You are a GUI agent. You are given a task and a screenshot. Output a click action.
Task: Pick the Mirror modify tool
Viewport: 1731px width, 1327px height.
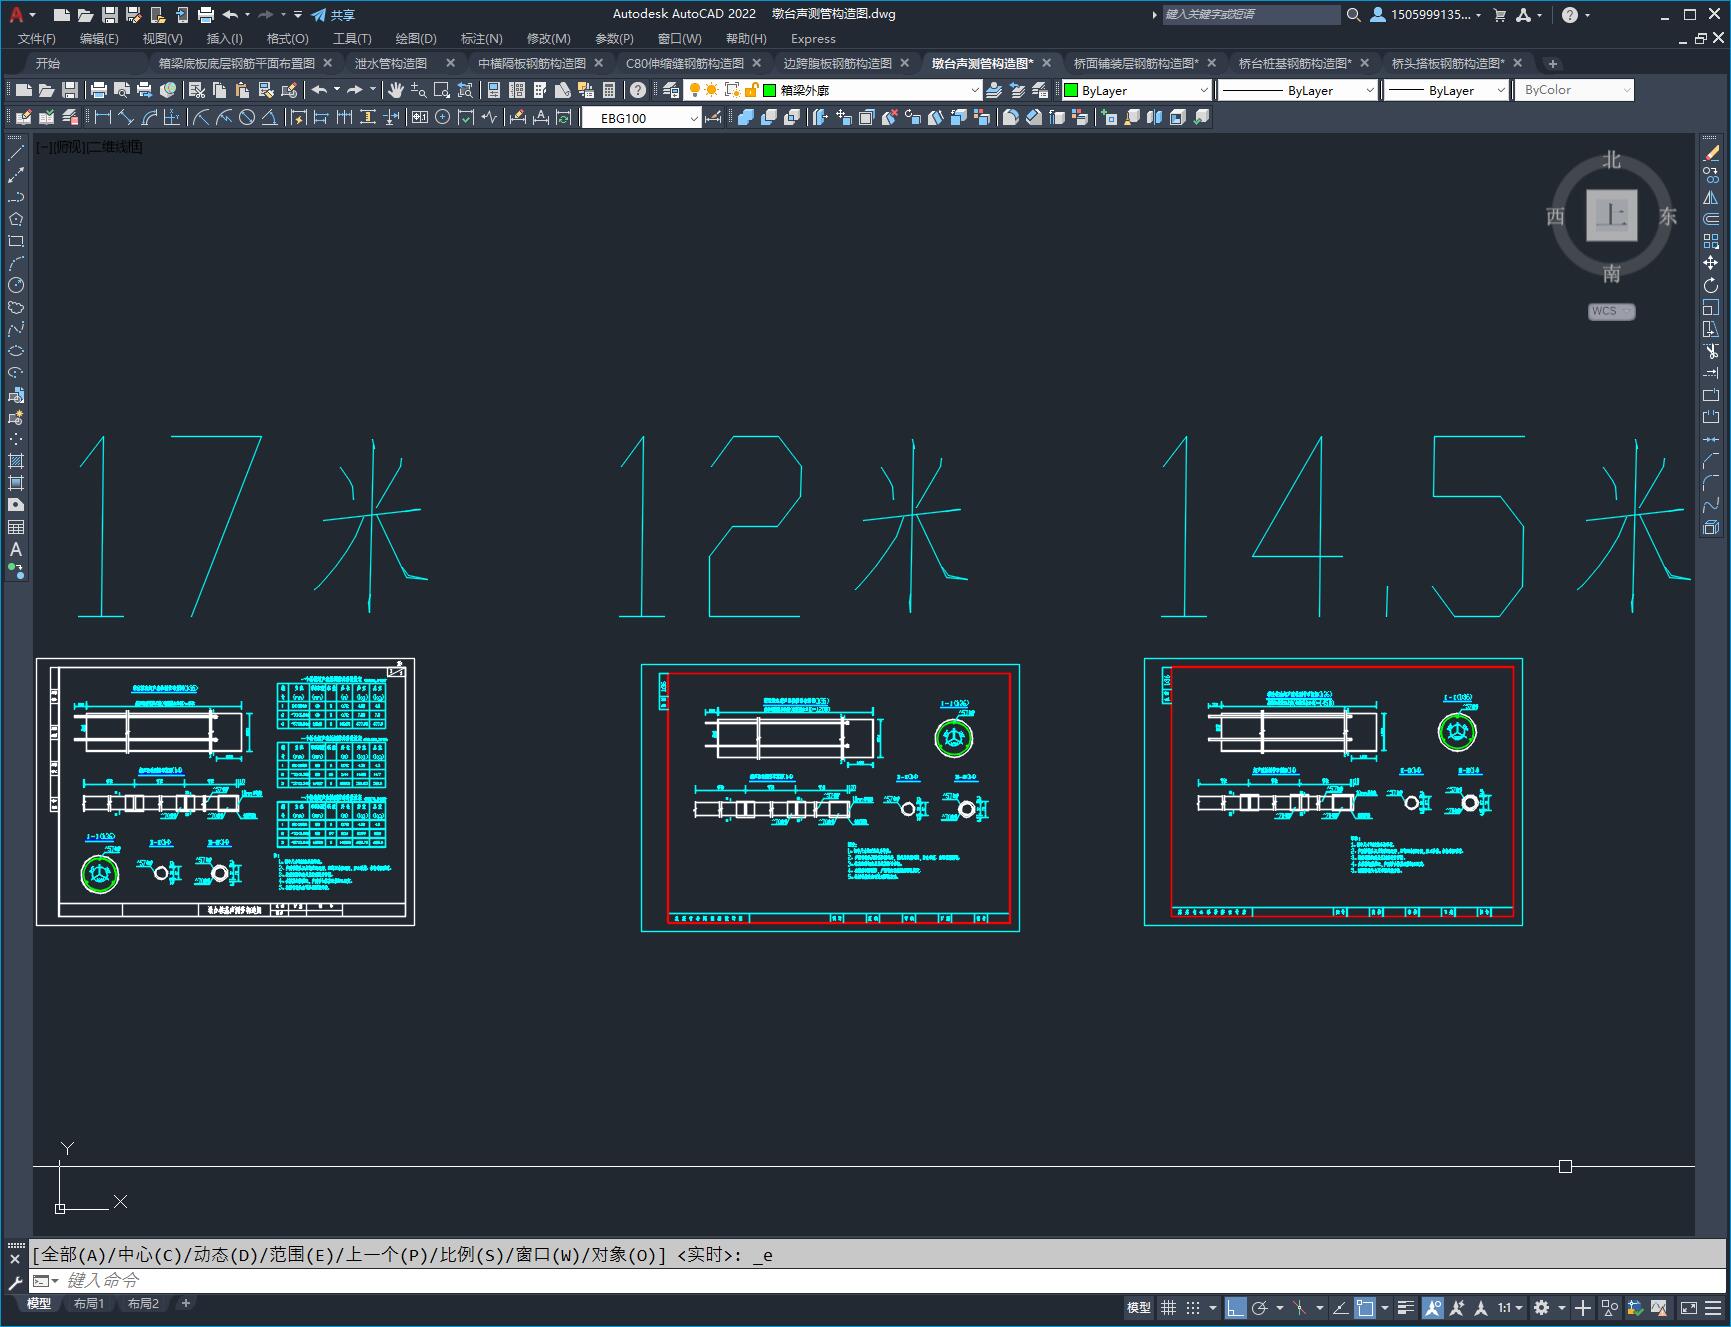[1711, 198]
